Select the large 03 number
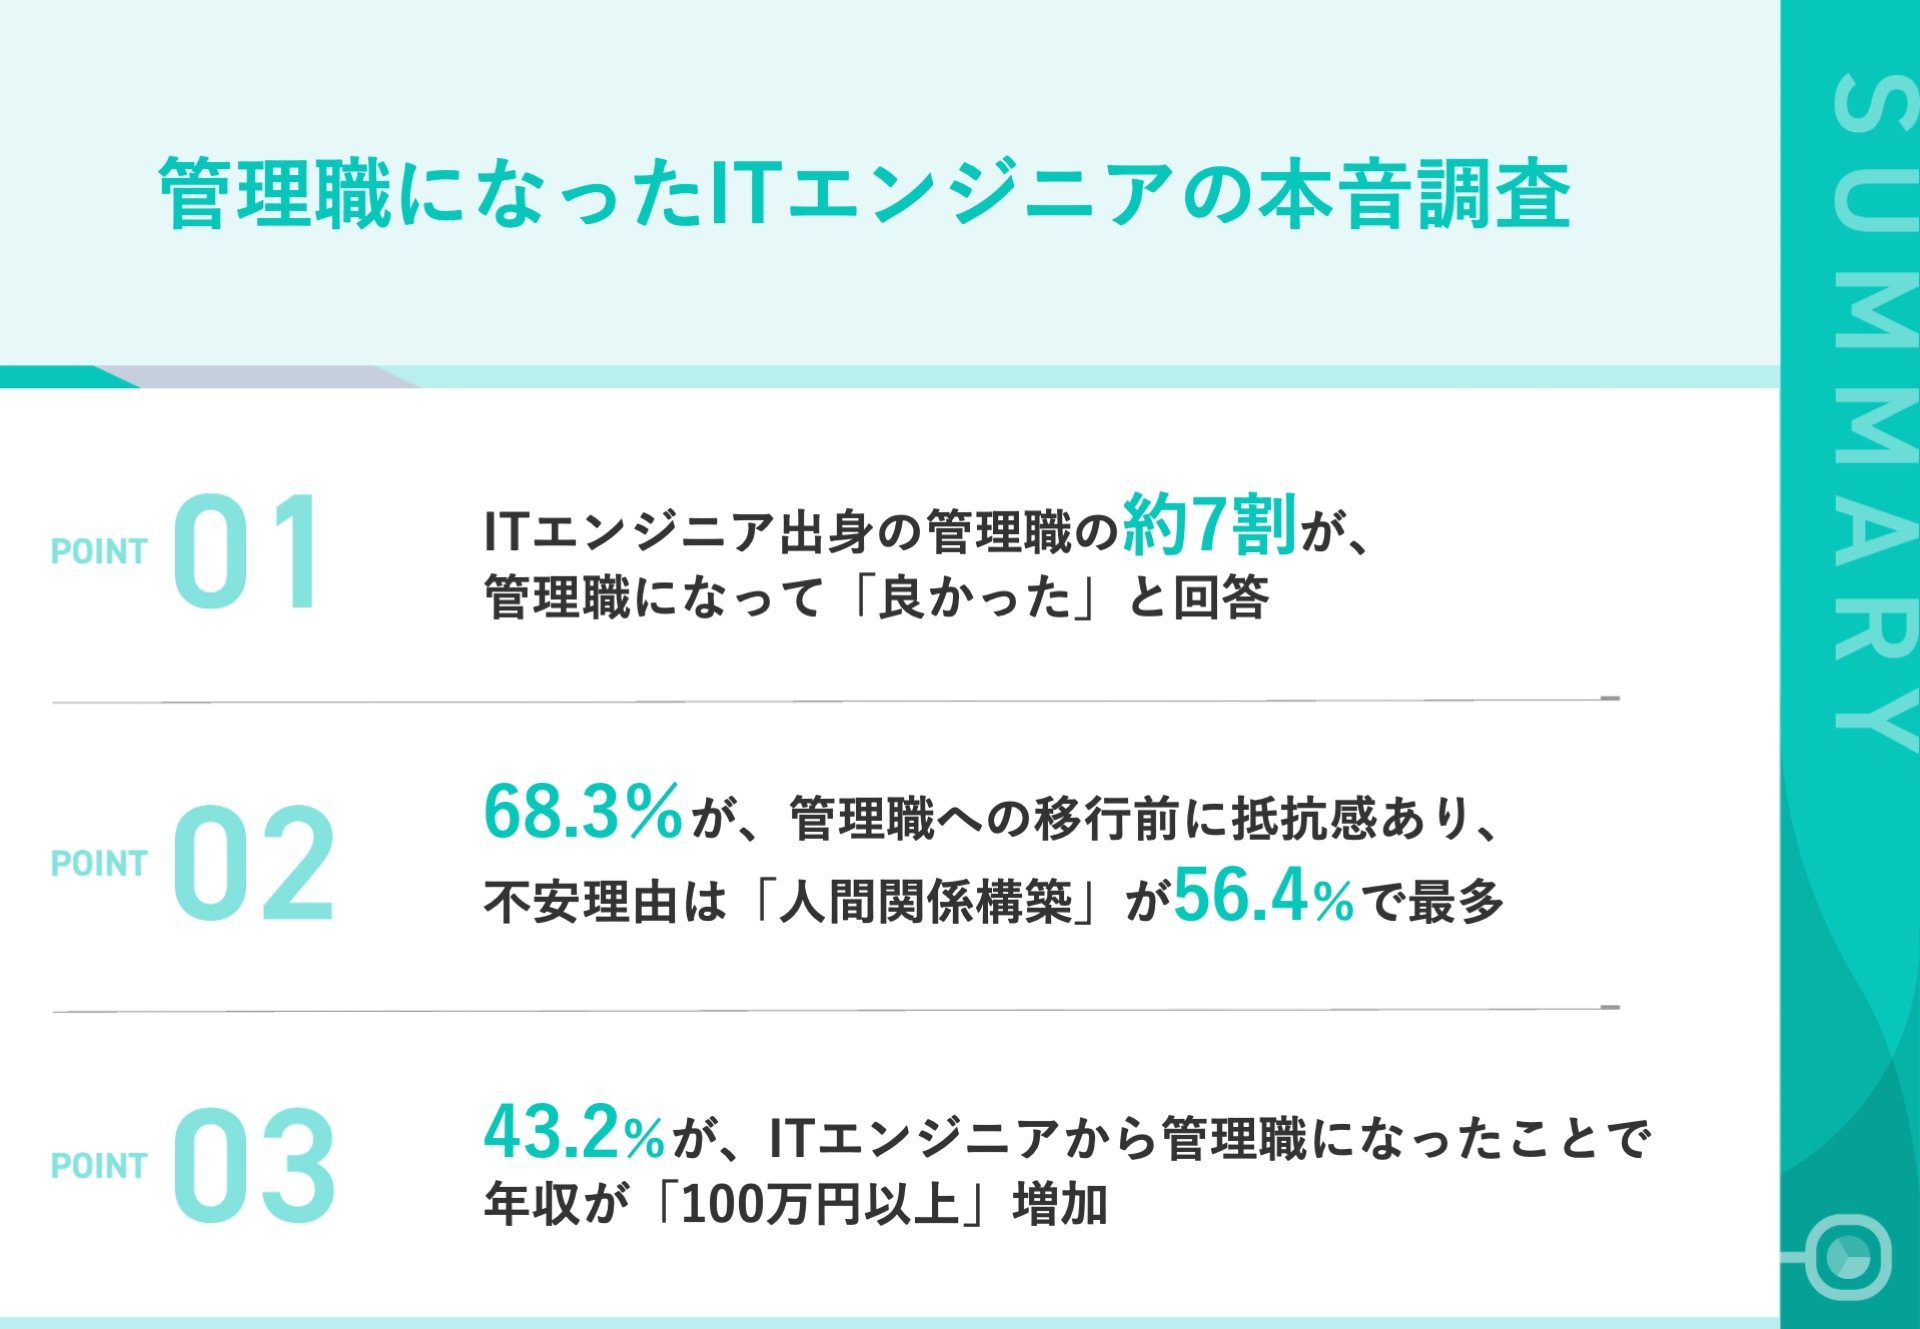 (x=254, y=1166)
